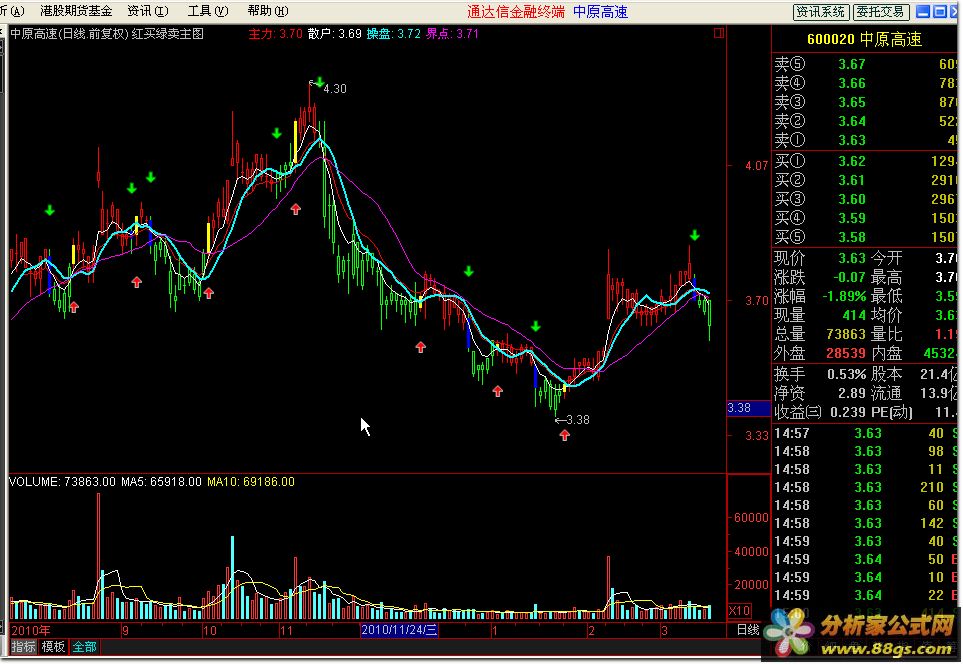The image size is (963, 664).
Task: Select the 买③ 3.60 bid row
Action: point(865,199)
